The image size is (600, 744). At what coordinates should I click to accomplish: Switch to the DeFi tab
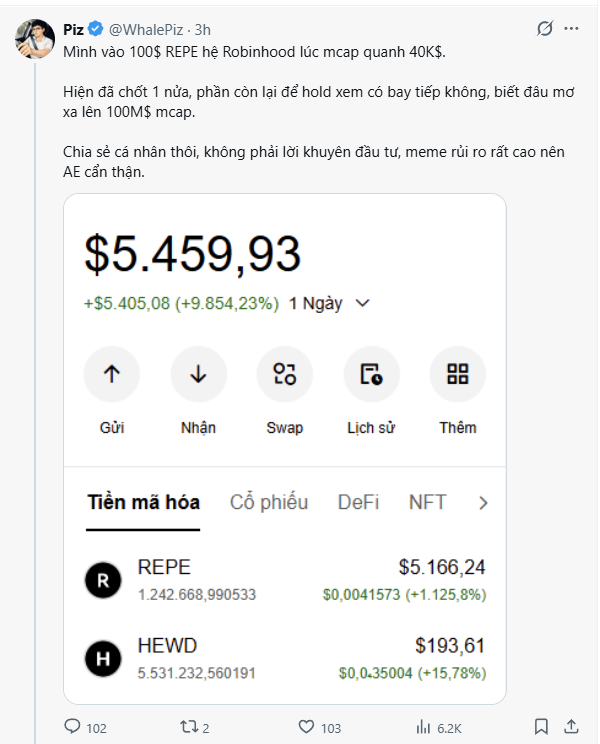pyautogui.click(x=358, y=502)
